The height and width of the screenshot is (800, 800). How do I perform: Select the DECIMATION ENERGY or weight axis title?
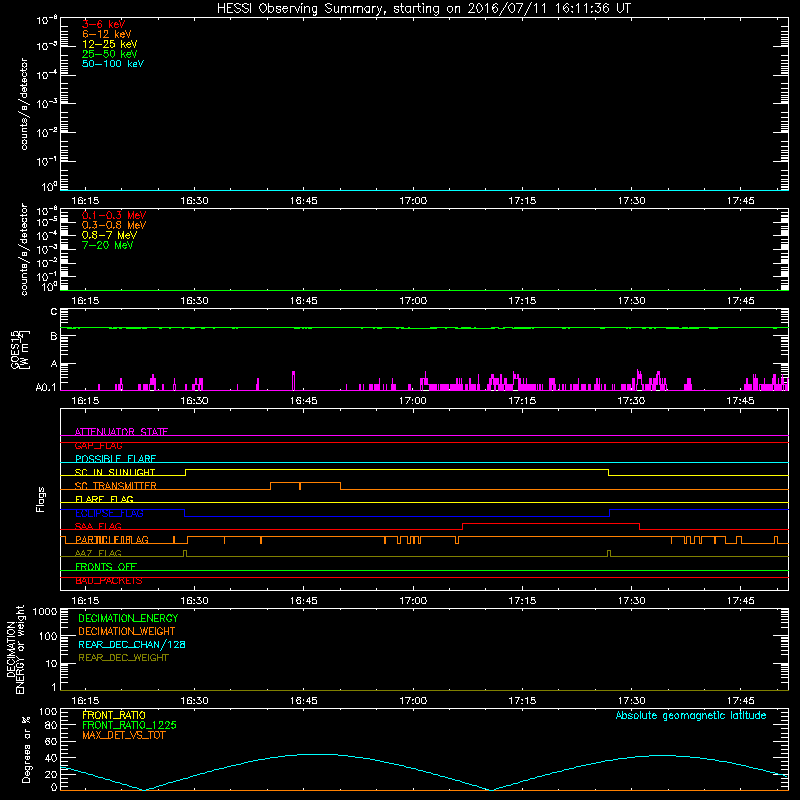point(15,649)
